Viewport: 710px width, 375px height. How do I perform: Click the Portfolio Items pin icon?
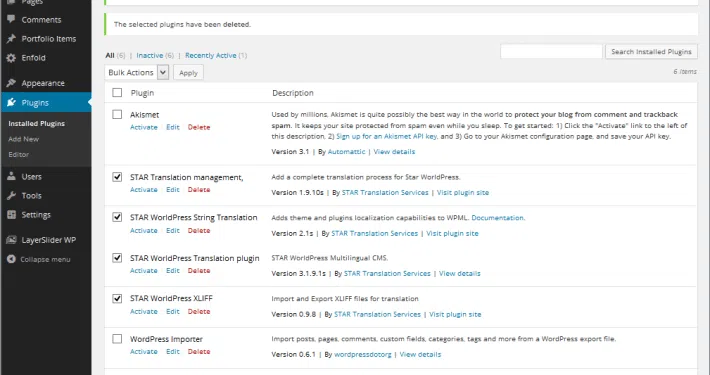click(11, 39)
